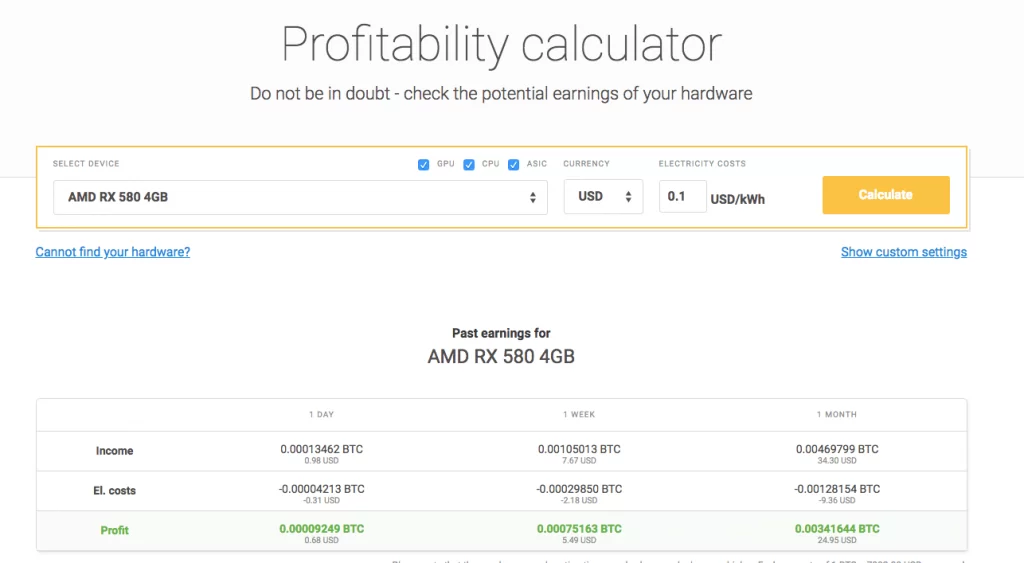Expand the USD currency selector

click(603, 197)
